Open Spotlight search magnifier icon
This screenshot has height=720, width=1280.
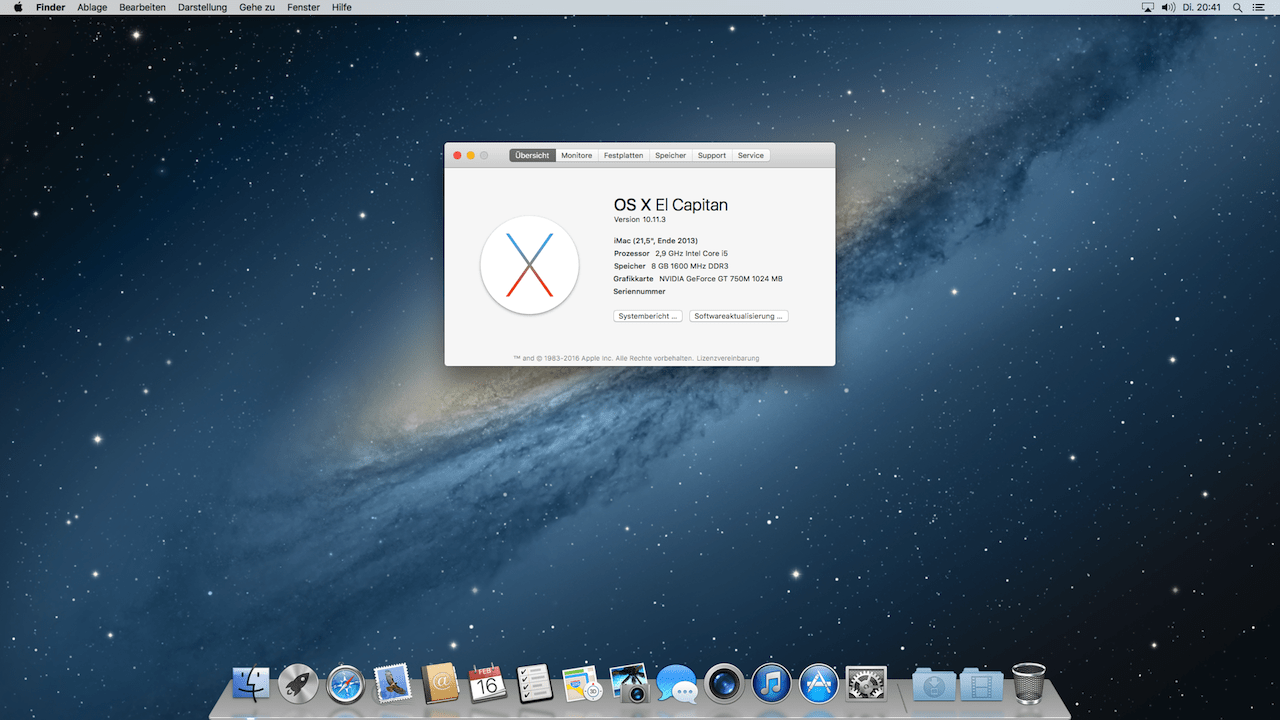pos(1238,7)
